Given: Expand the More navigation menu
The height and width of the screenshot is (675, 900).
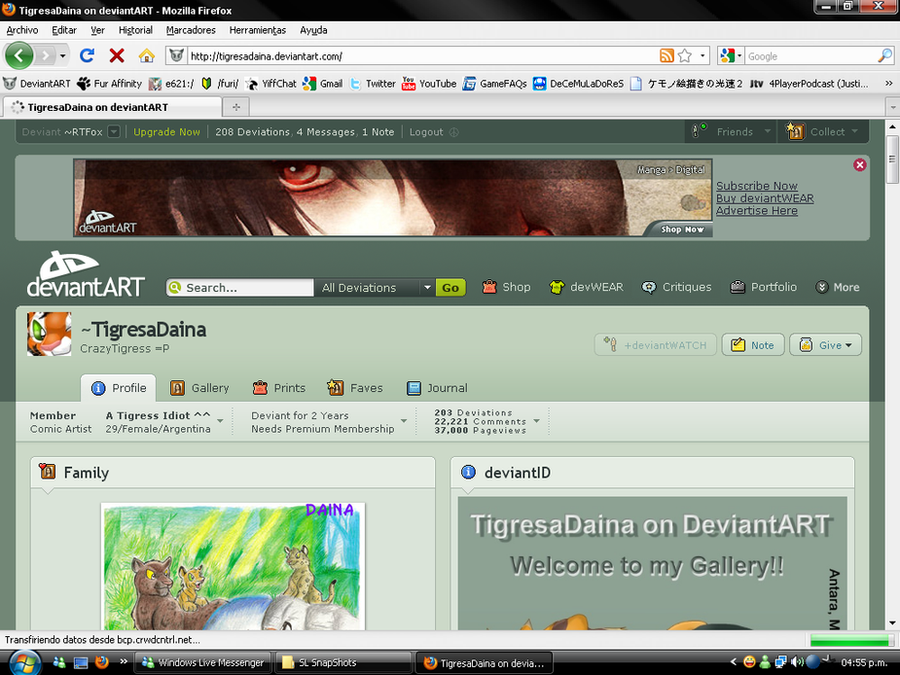Looking at the screenshot, I should (837, 287).
